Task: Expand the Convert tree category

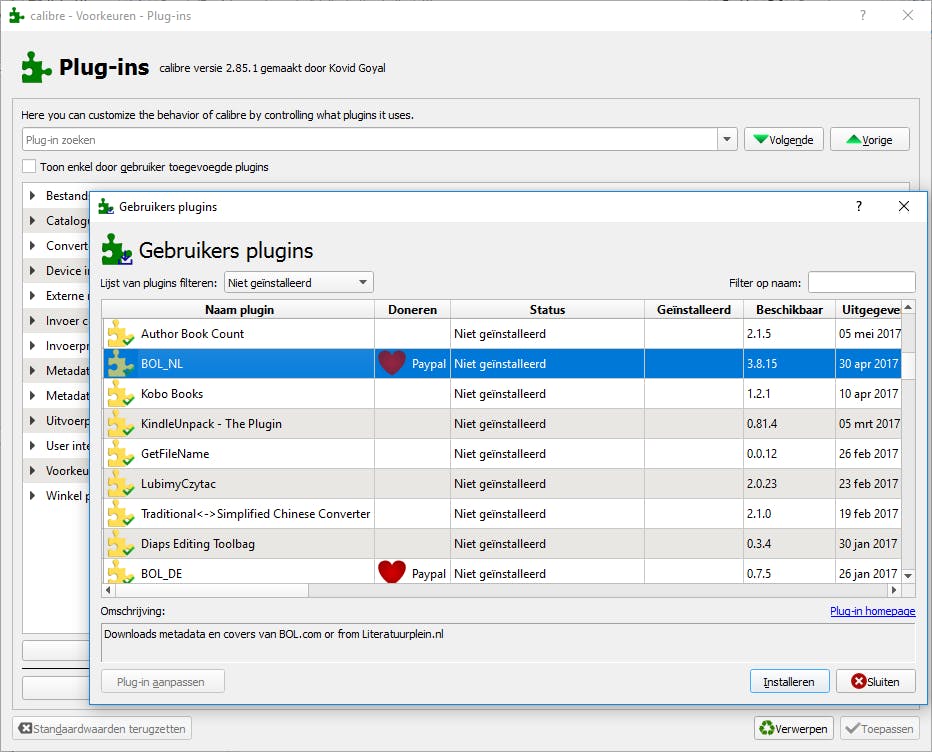Action: (x=33, y=245)
